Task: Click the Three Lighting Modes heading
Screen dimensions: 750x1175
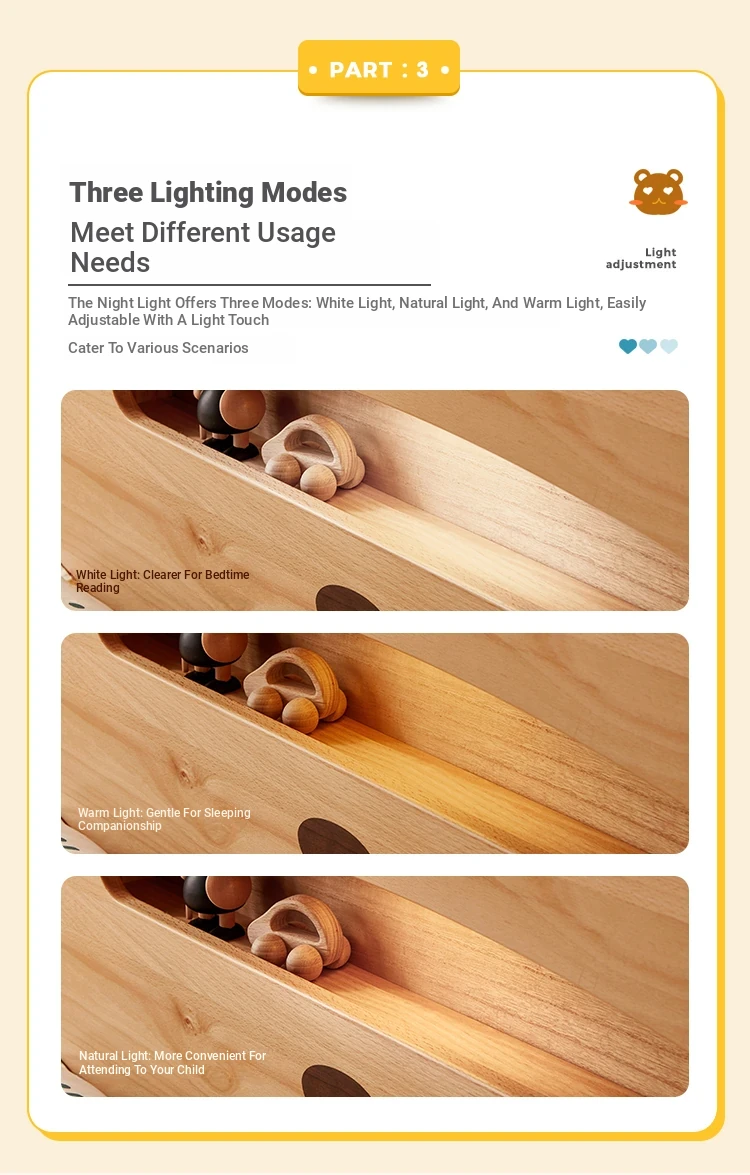Action: pyautogui.click(x=208, y=193)
